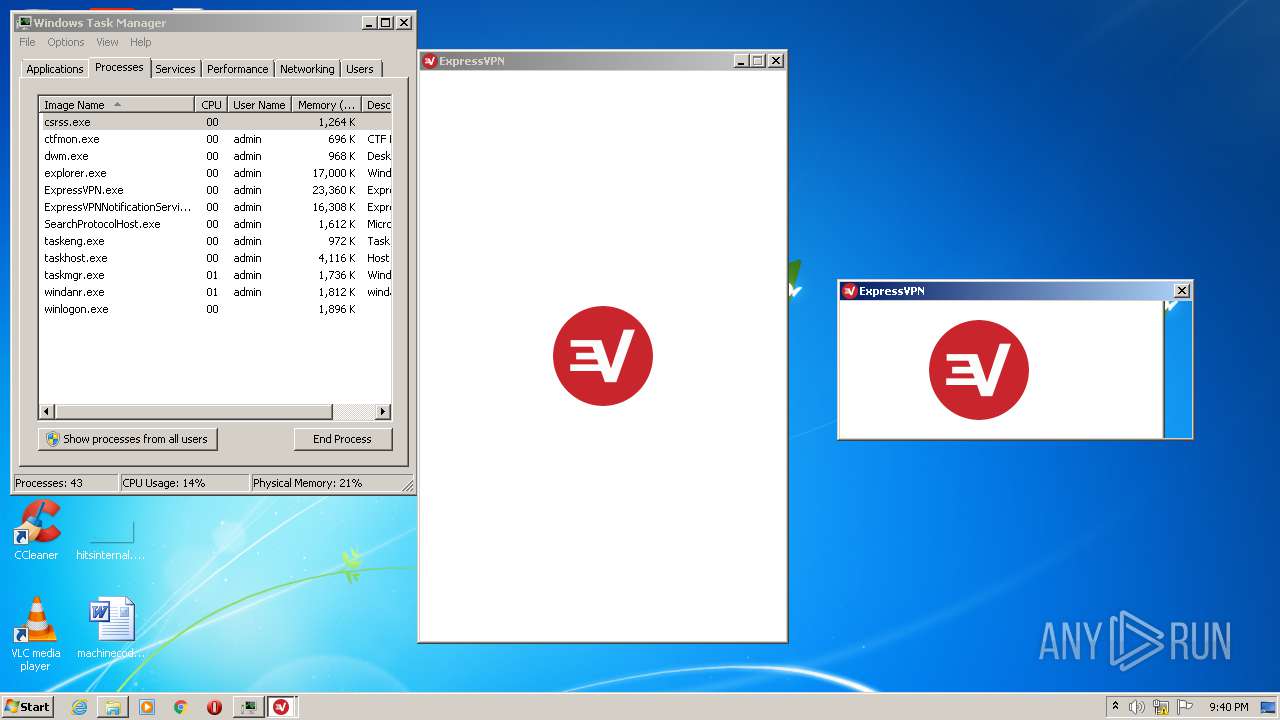
Task: Open Internet Explorer from the taskbar
Action: click(79, 707)
